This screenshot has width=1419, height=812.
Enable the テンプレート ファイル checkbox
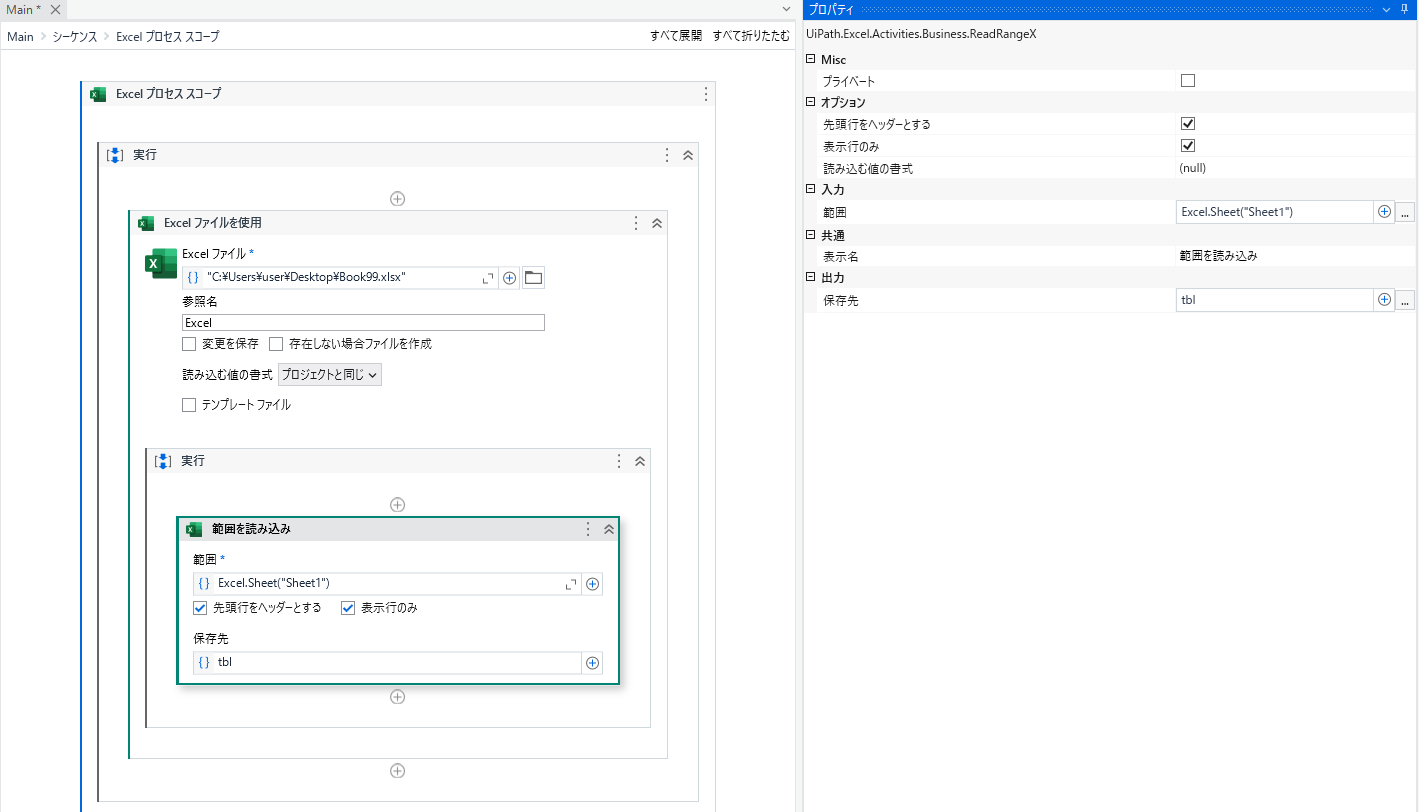(189, 405)
